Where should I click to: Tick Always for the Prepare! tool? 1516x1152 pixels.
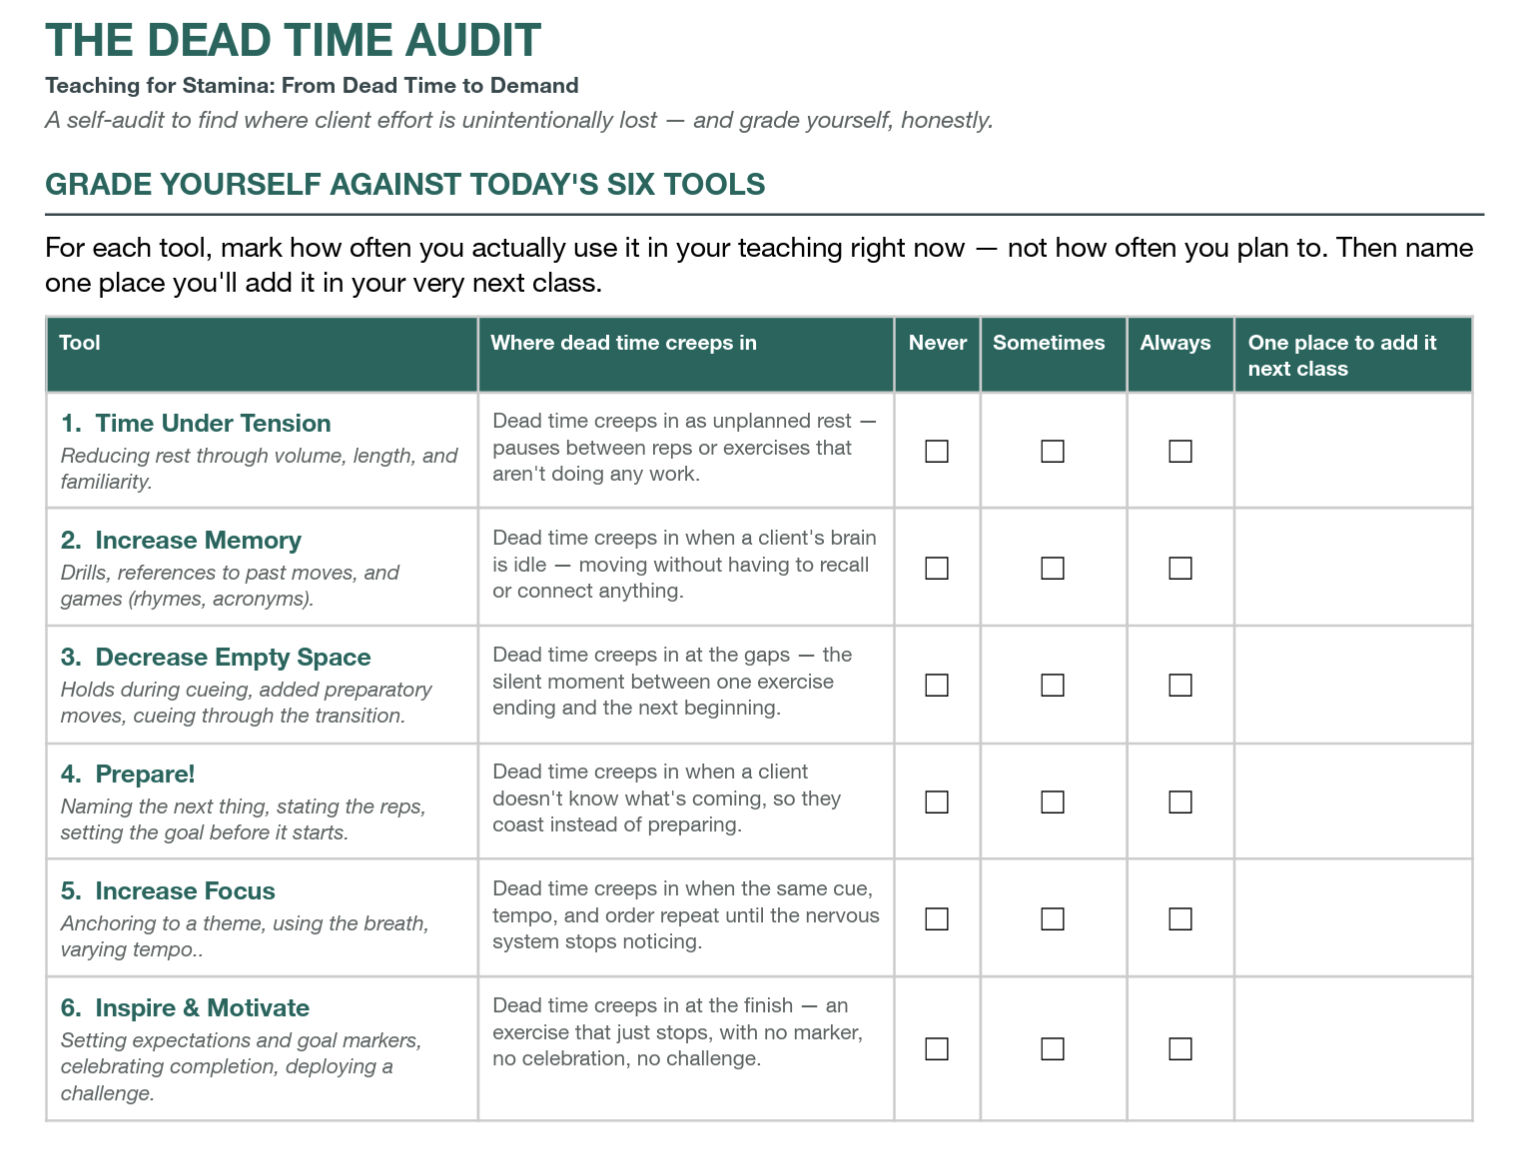click(1180, 802)
